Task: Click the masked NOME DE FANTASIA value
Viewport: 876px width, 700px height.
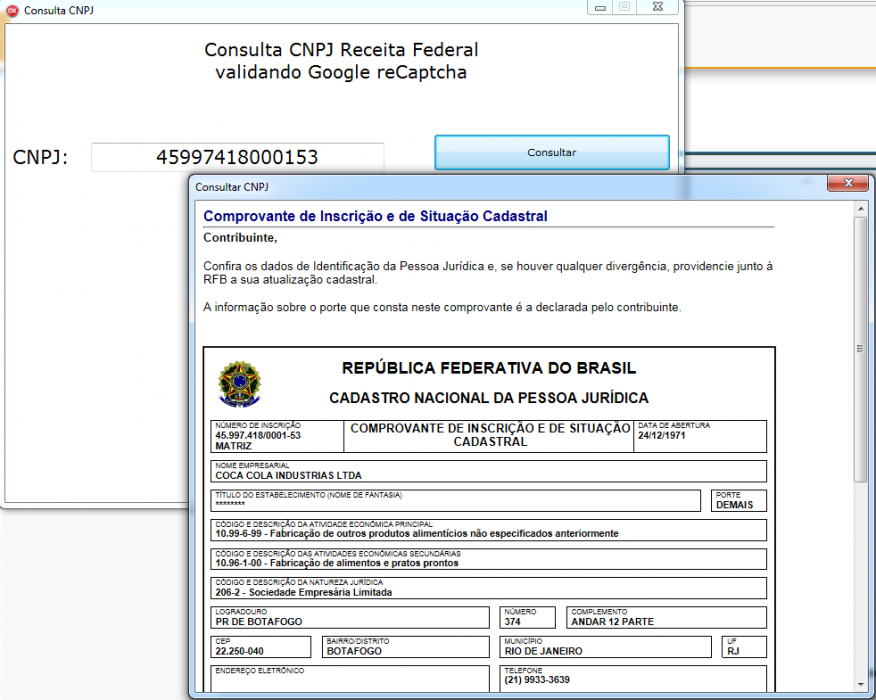Action: coord(230,504)
